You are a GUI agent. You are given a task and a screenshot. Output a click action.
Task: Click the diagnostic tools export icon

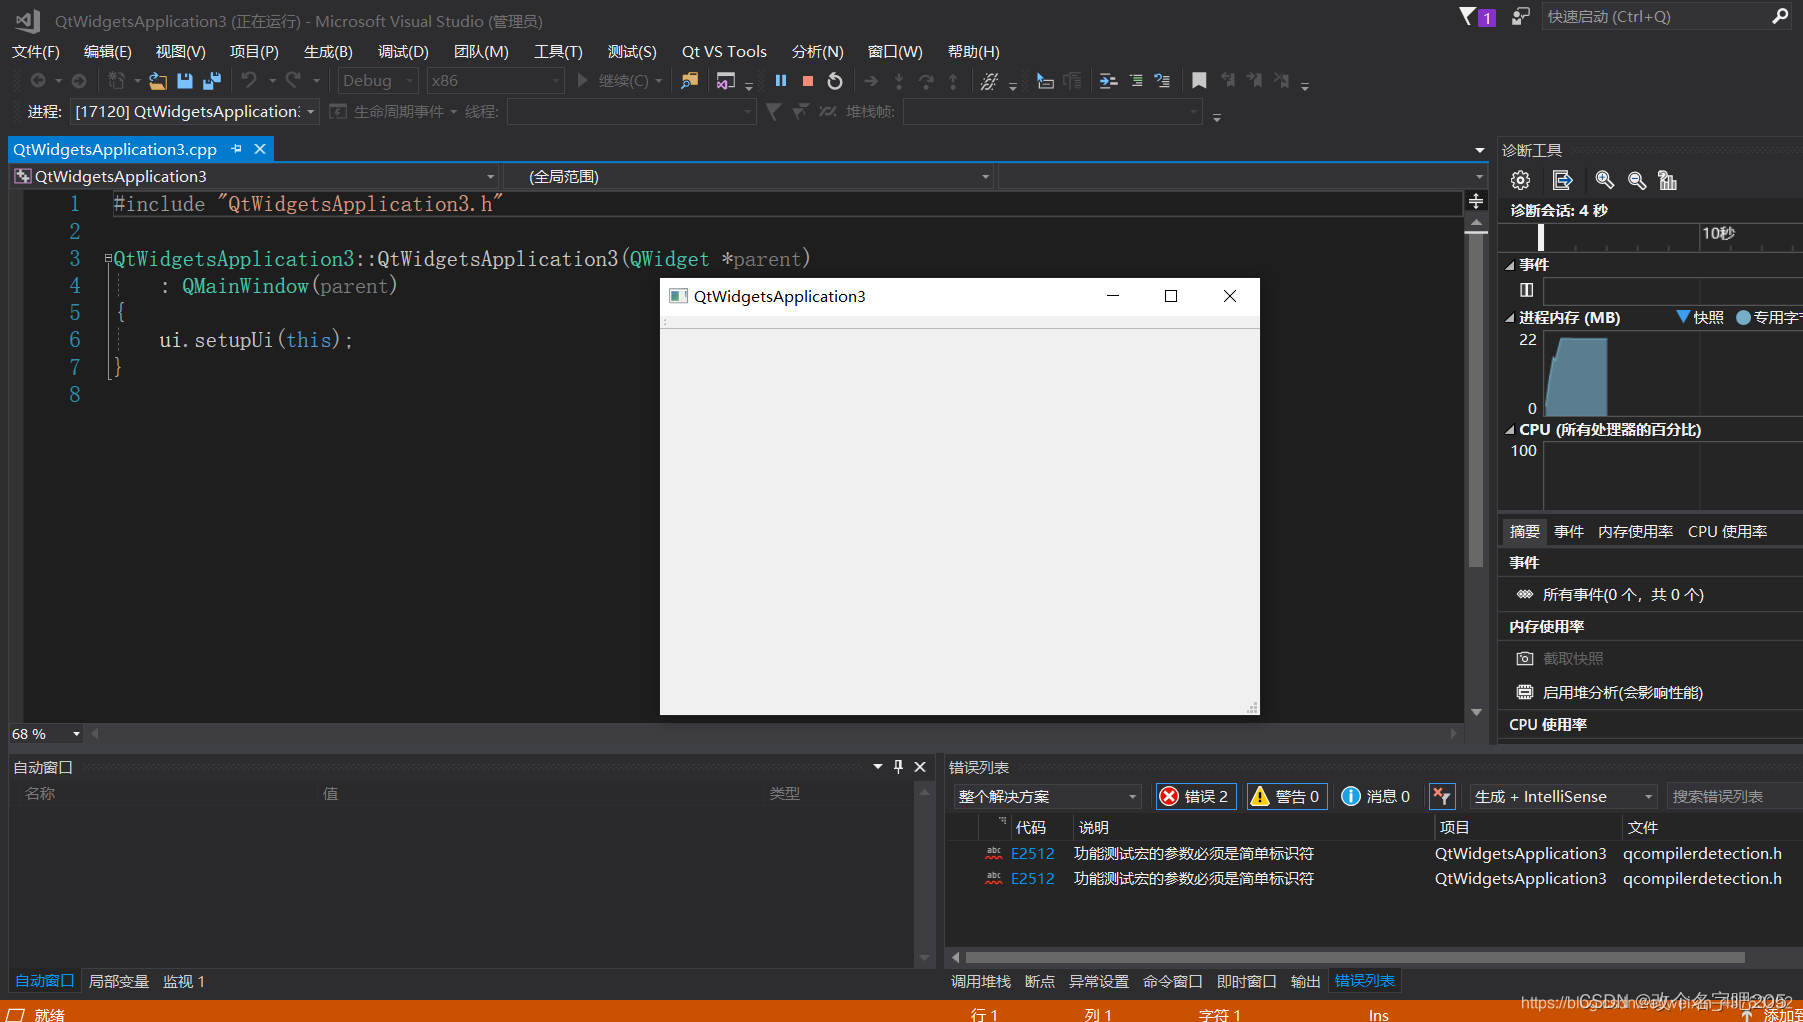point(1562,180)
